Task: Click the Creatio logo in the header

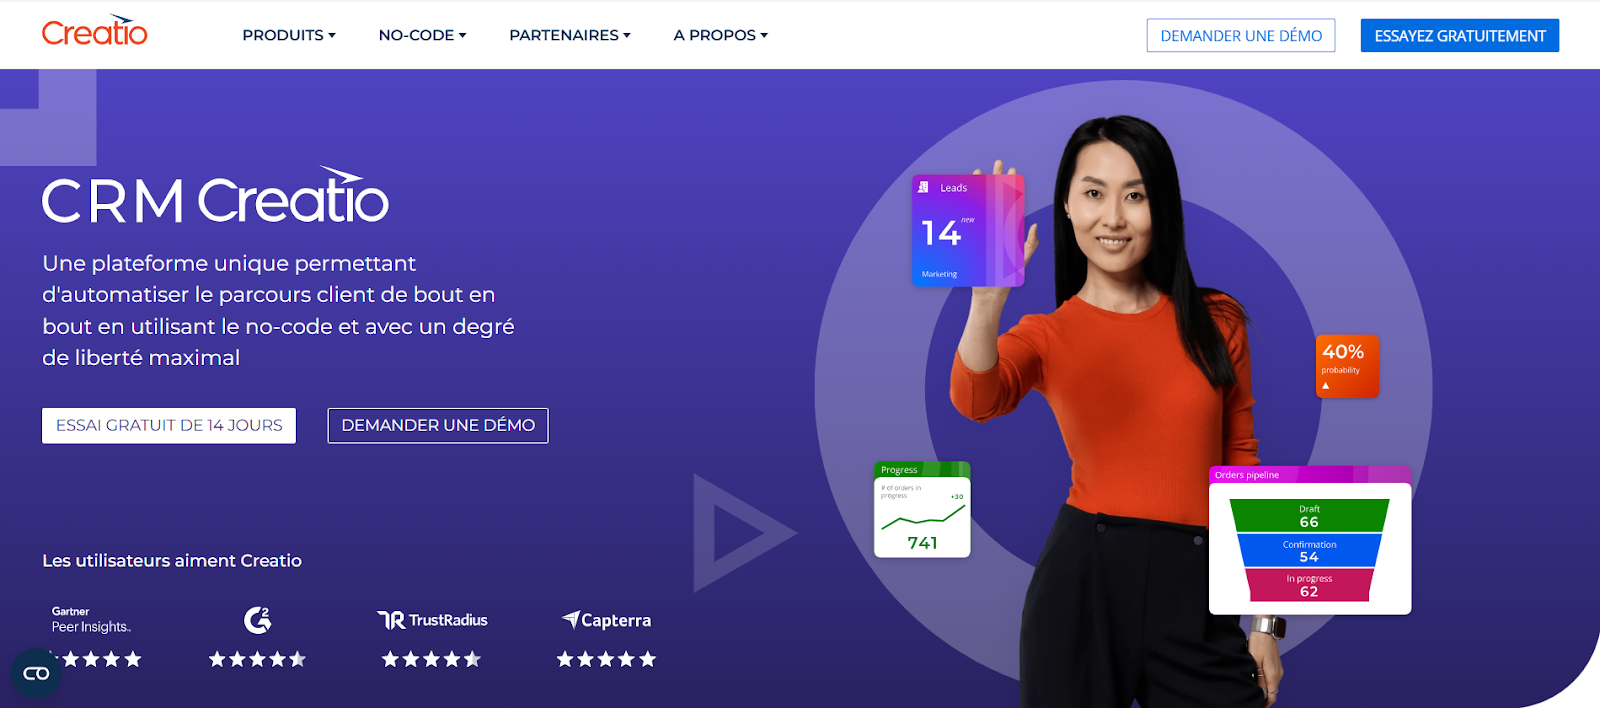Action: [94, 32]
